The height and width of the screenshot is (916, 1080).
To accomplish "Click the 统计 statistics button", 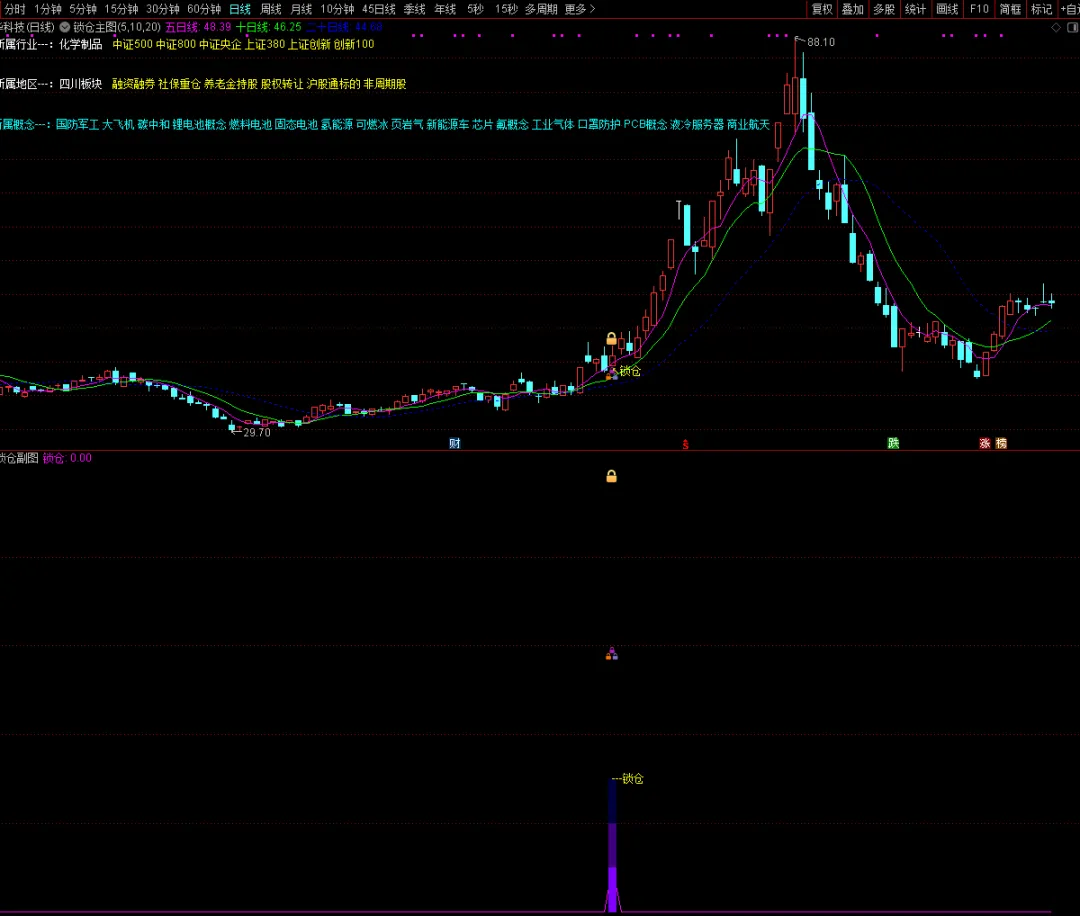I will (x=915, y=9).
